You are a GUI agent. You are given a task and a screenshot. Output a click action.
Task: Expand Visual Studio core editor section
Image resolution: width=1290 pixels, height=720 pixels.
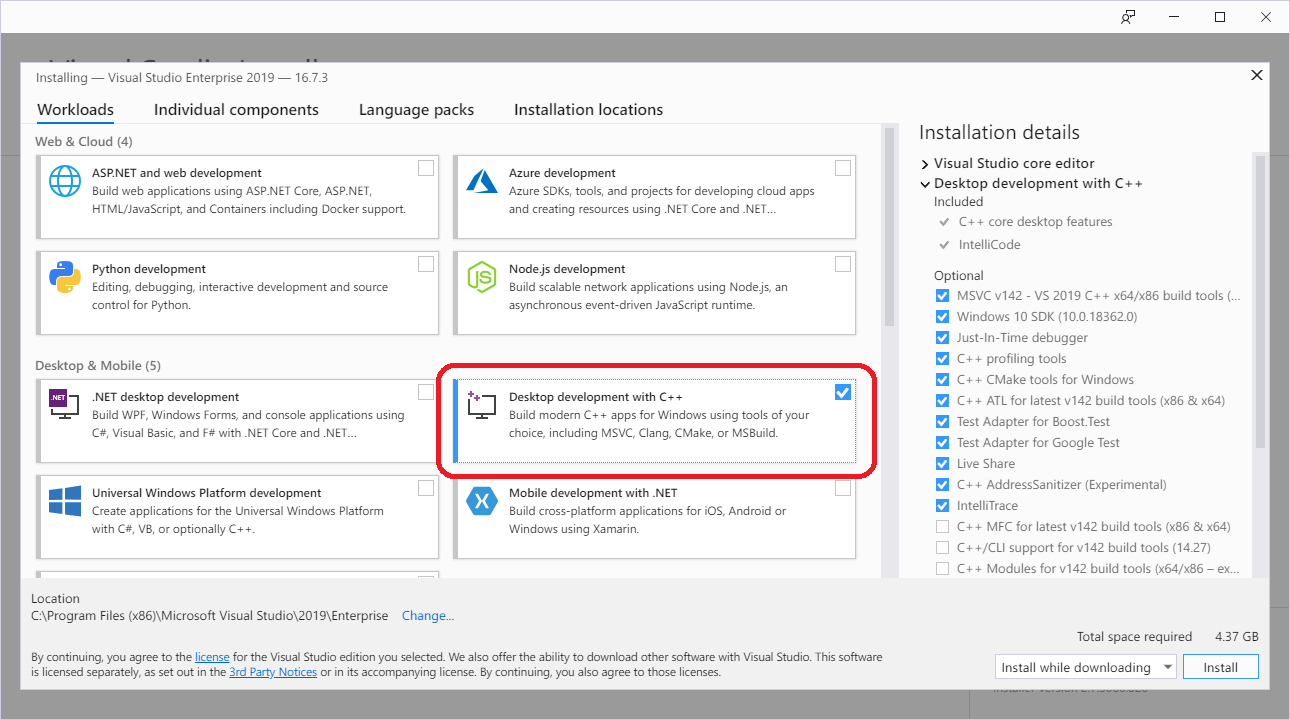[925, 163]
